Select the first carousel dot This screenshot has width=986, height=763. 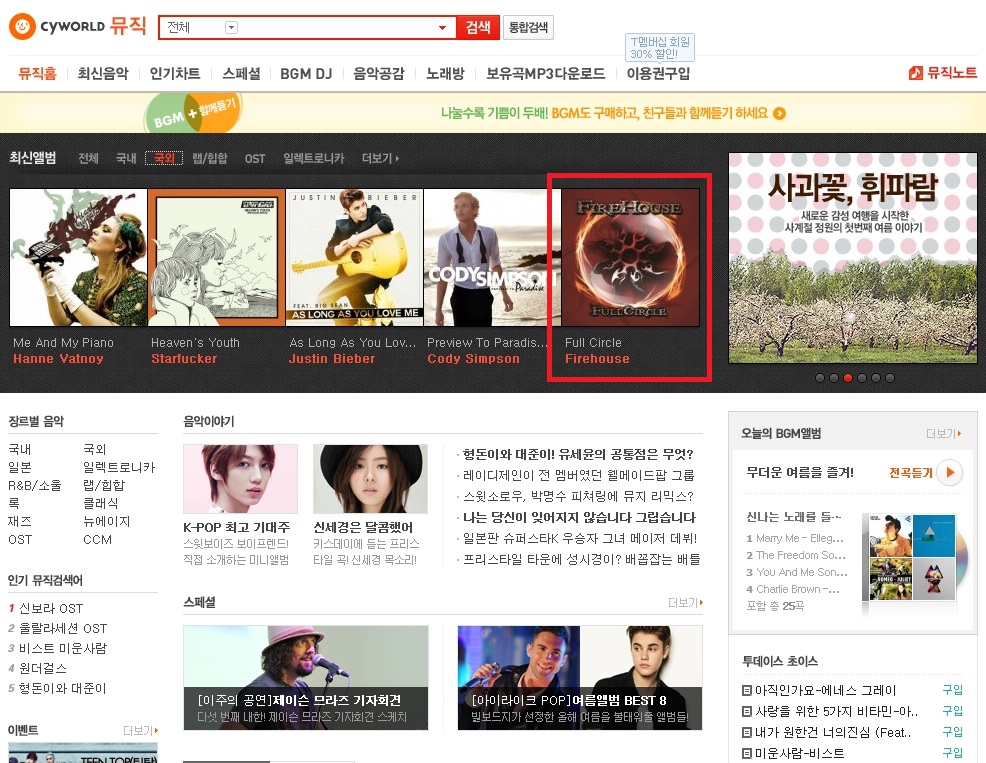pyautogui.click(x=819, y=378)
